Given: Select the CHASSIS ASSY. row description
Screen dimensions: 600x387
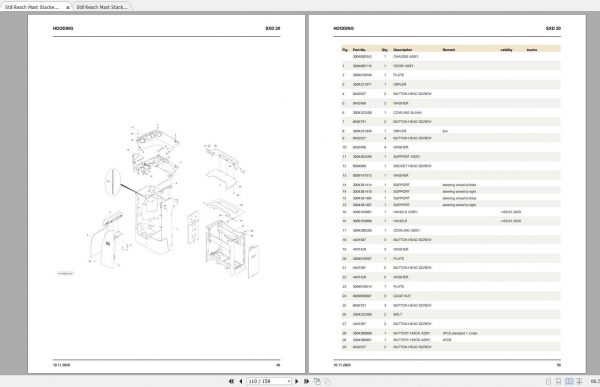Looking at the screenshot, I should point(406,56).
